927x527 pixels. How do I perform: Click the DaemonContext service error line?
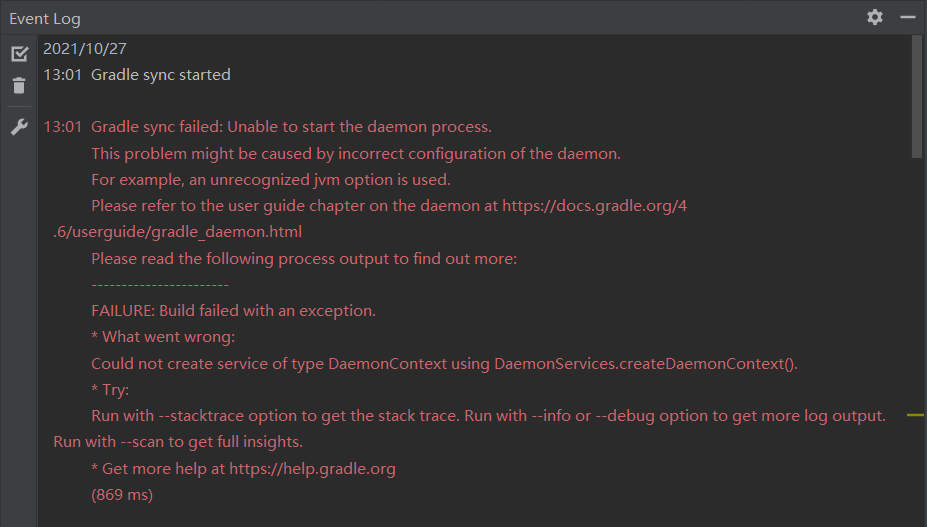click(445, 364)
